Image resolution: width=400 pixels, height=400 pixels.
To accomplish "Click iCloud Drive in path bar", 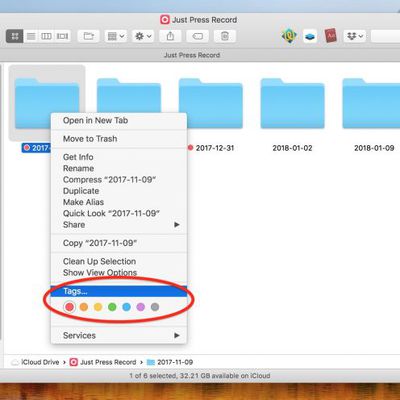I will pos(35,362).
